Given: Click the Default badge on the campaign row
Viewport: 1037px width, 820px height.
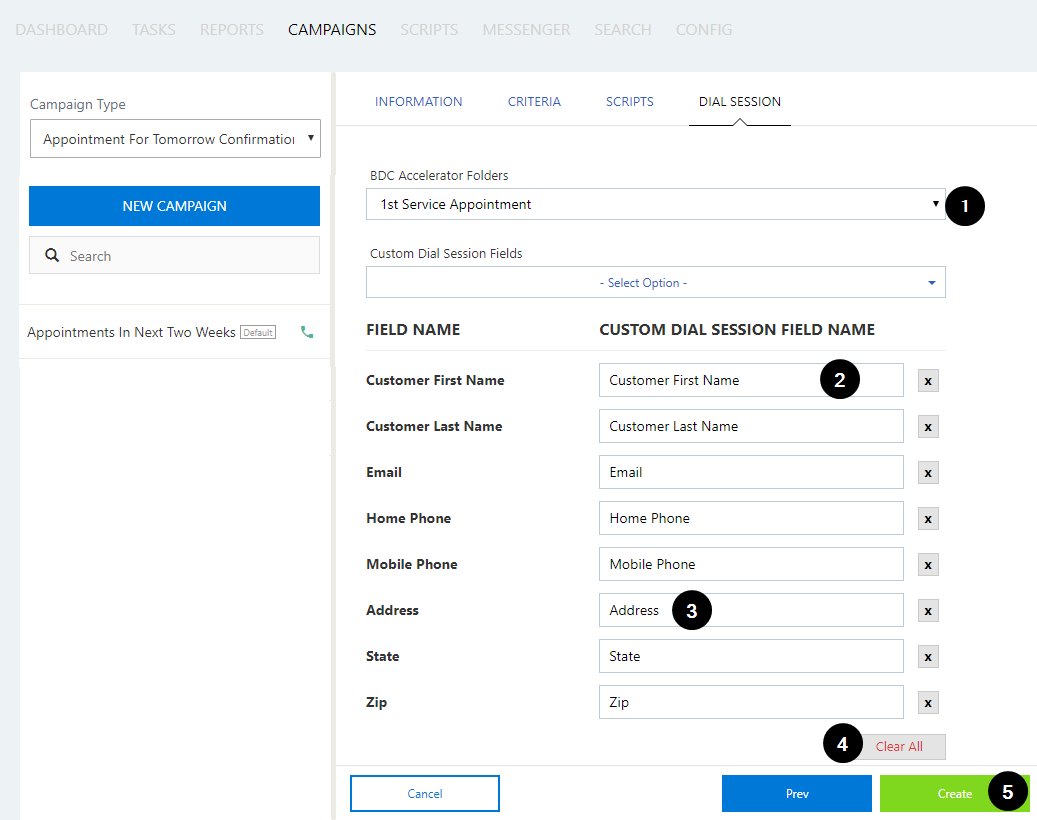Looking at the screenshot, I should pos(258,333).
